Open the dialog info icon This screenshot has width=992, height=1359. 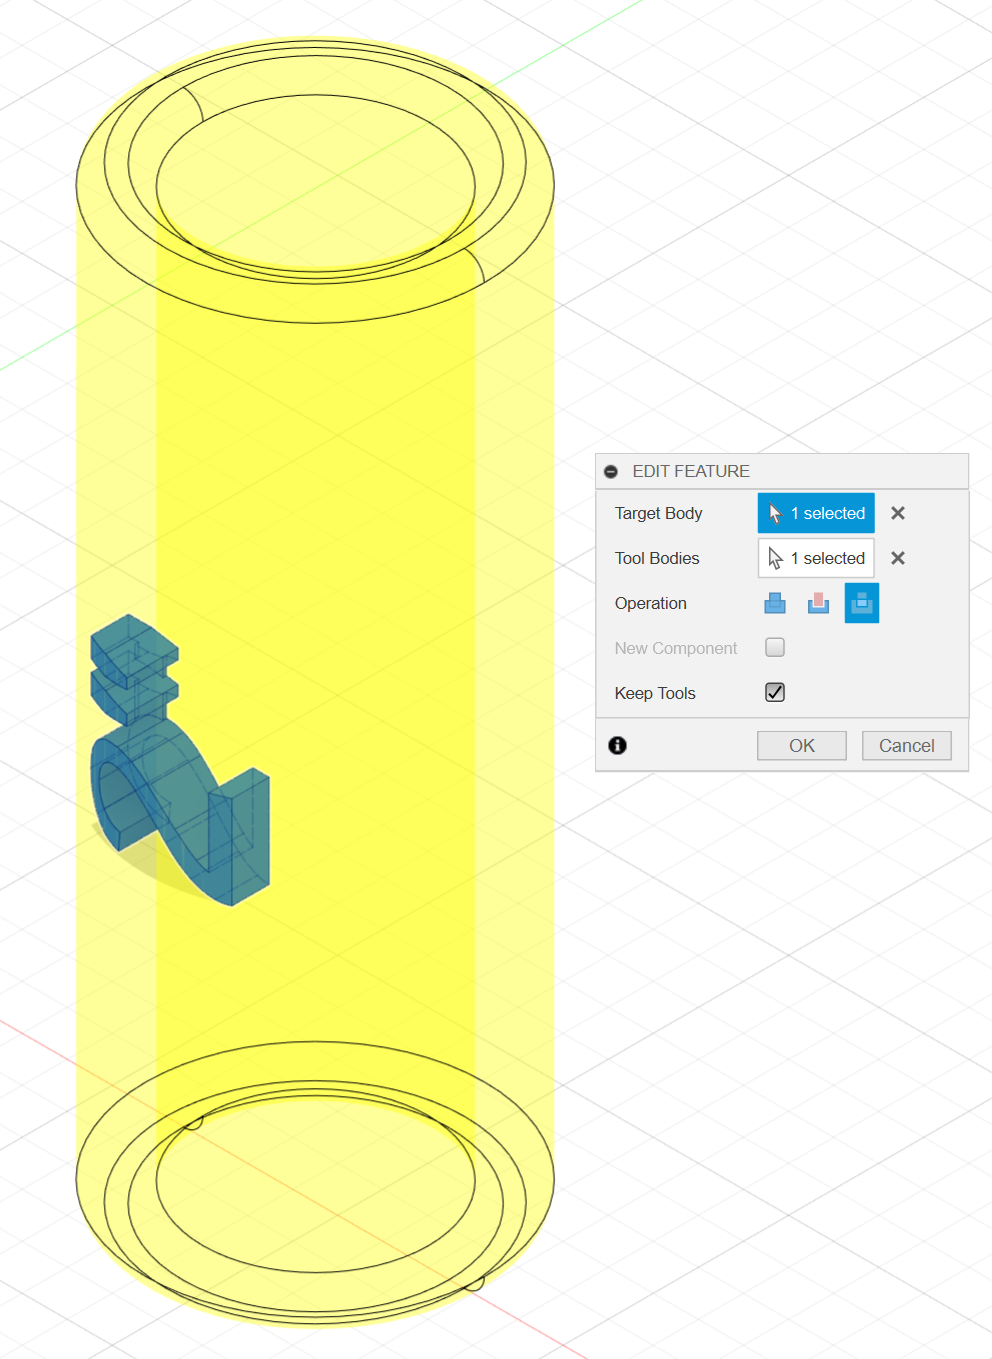pyautogui.click(x=618, y=745)
